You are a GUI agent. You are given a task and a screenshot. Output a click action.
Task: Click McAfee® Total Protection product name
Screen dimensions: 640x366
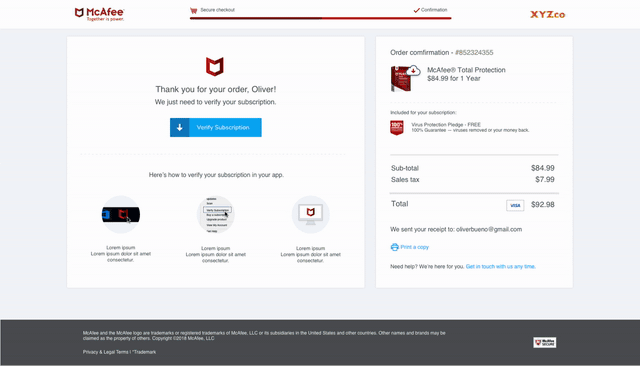coord(466,70)
